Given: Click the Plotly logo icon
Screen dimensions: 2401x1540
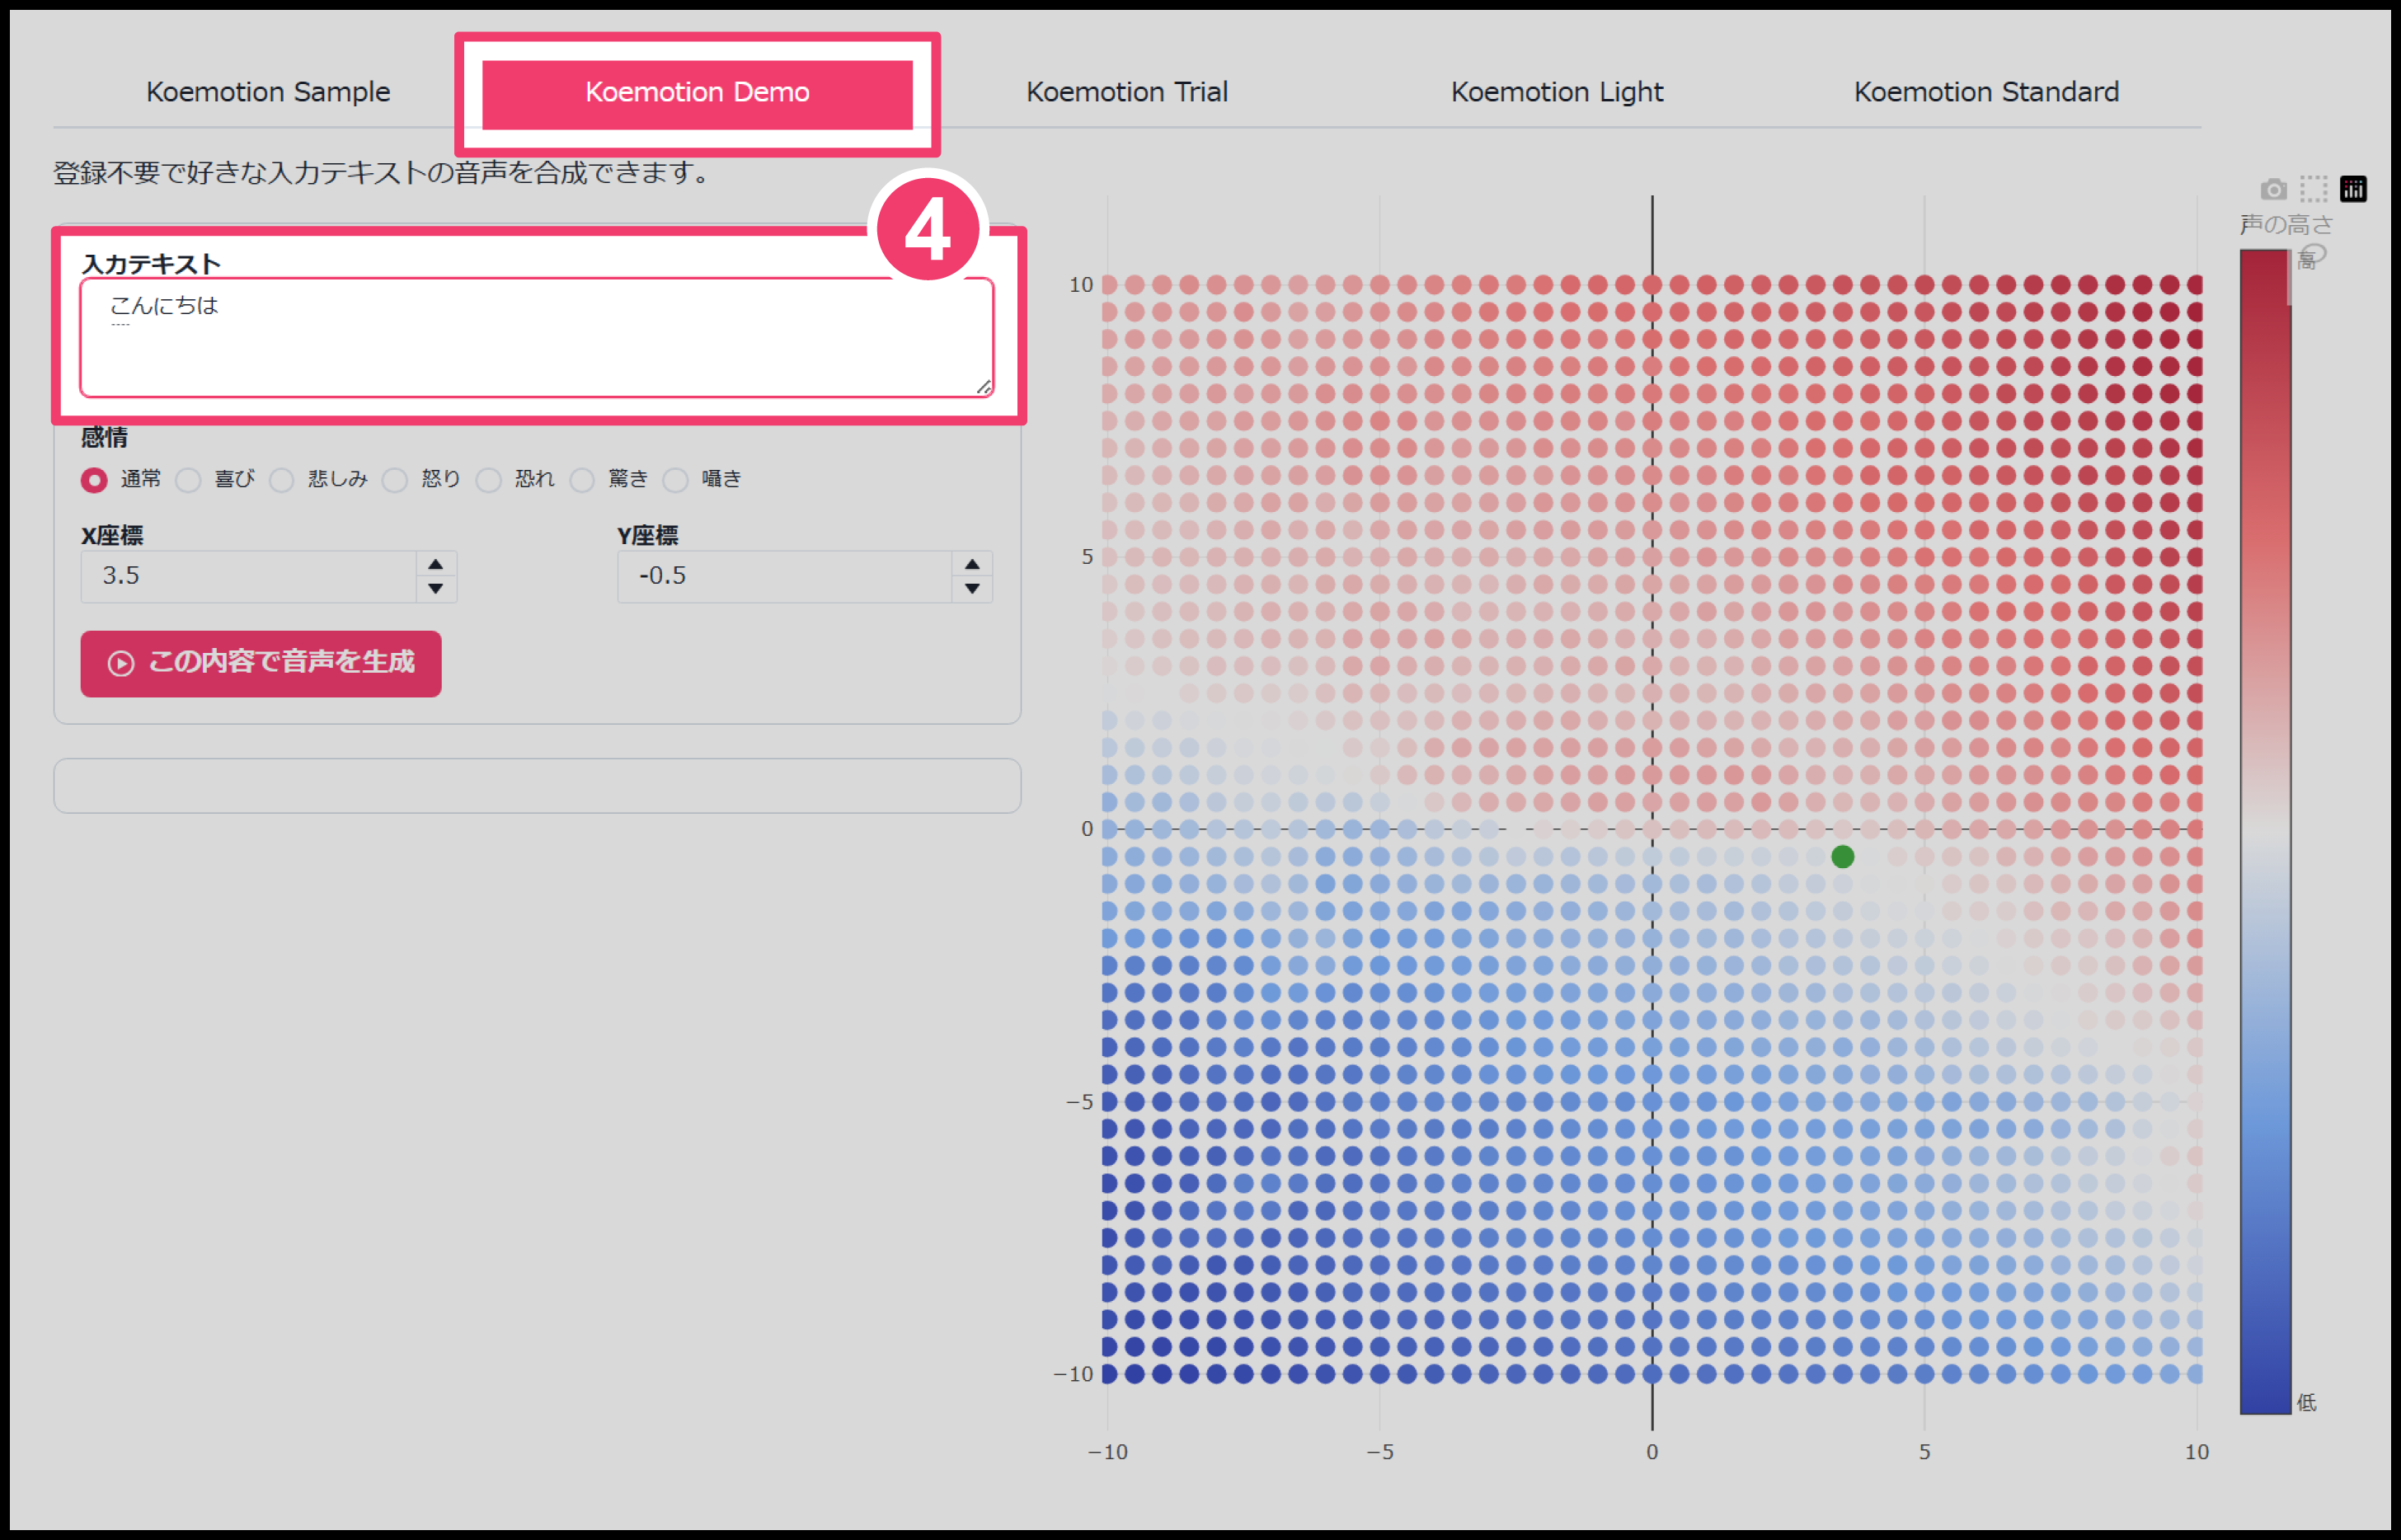Looking at the screenshot, I should pyautogui.click(x=2354, y=189).
